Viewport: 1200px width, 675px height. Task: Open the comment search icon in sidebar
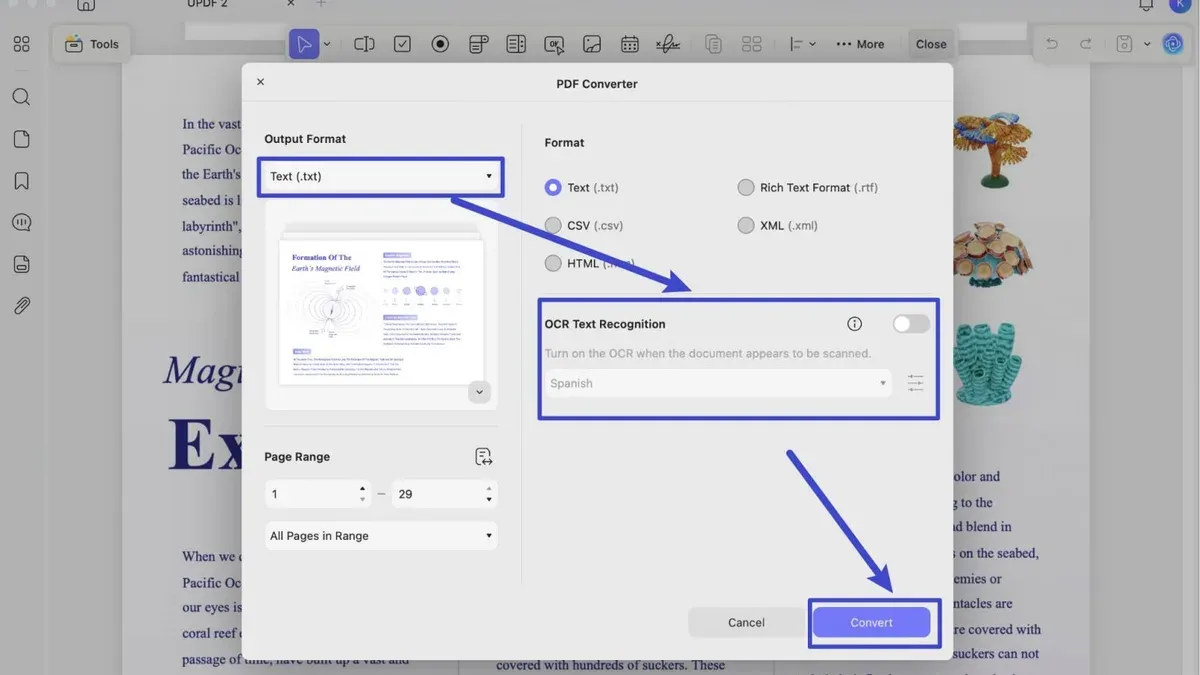21,222
